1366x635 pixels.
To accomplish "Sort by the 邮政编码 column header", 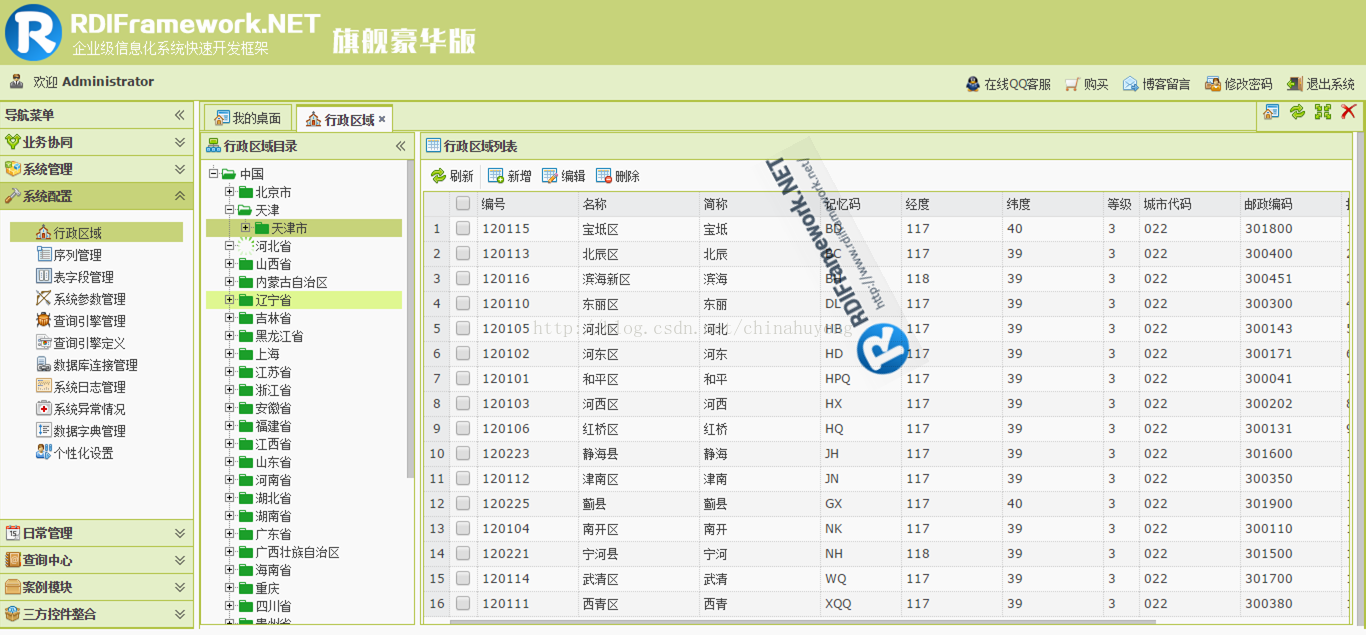I will pyautogui.click(x=1290, y=204).
